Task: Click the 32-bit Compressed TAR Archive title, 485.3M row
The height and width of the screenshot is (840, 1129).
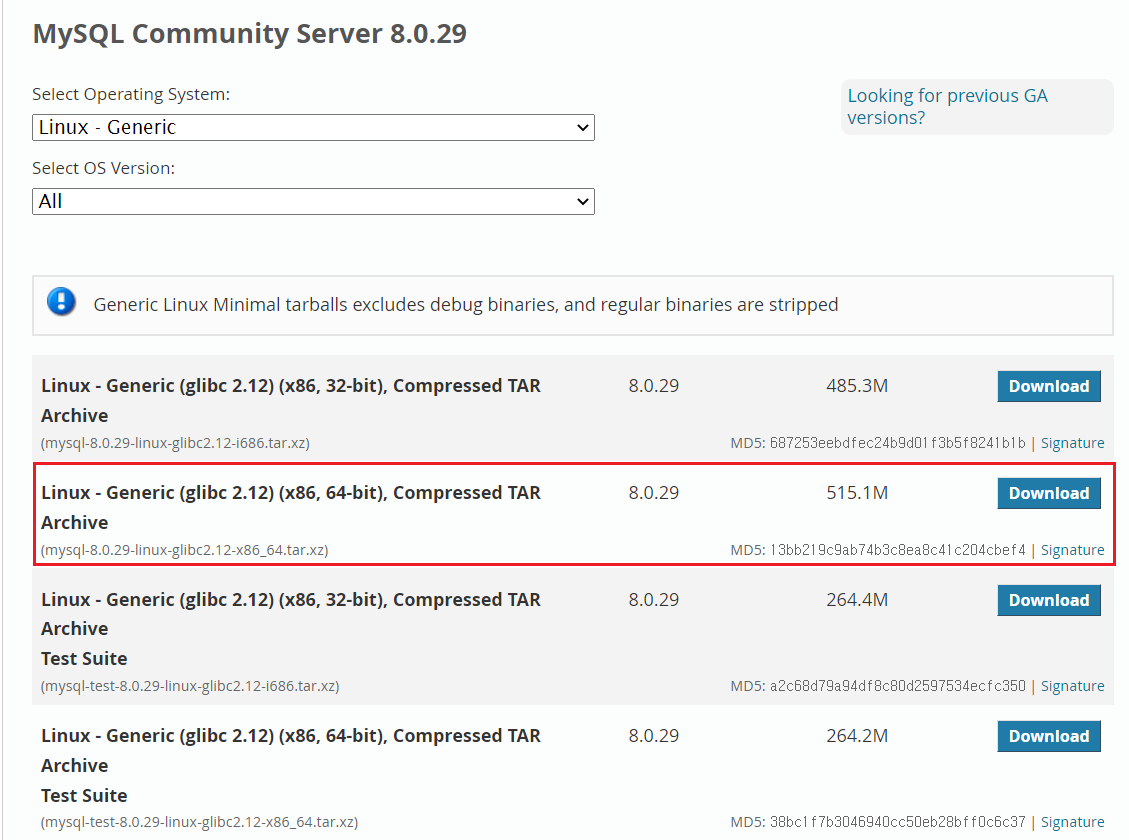Action: click(291, 400)
